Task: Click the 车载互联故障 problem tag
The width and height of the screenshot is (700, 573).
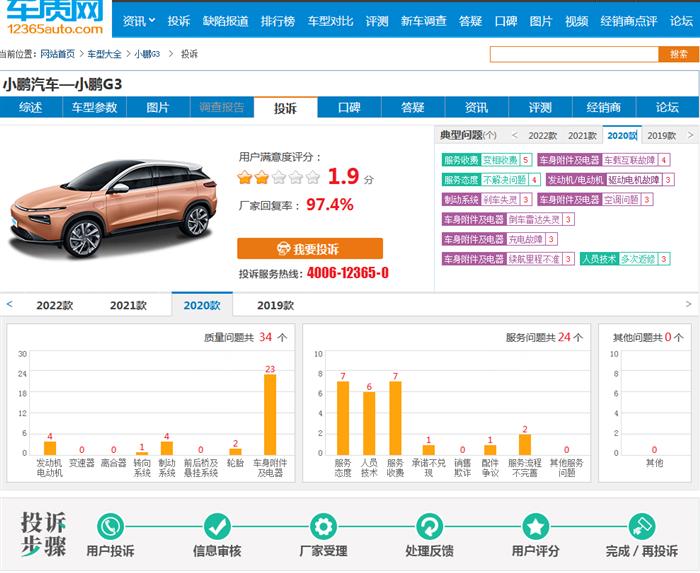Action: tap(629, 160)
